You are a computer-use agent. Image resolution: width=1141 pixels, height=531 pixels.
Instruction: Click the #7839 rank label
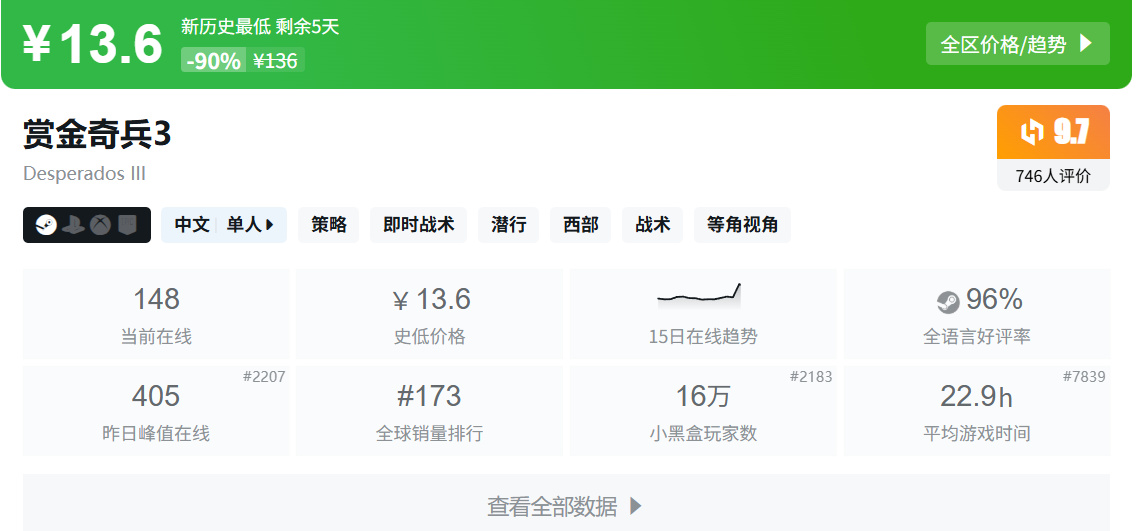pos(1084,377)
